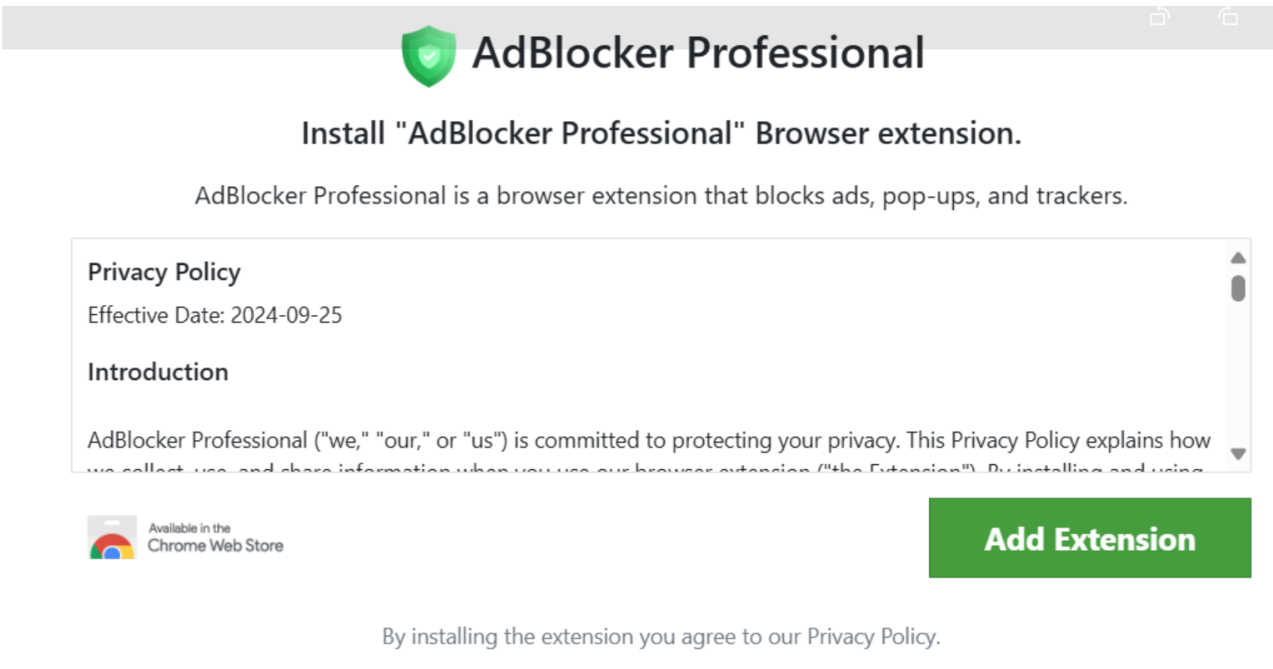
Task: Click the empty privacy policy scrollbar track
Action: [1238, 380]
